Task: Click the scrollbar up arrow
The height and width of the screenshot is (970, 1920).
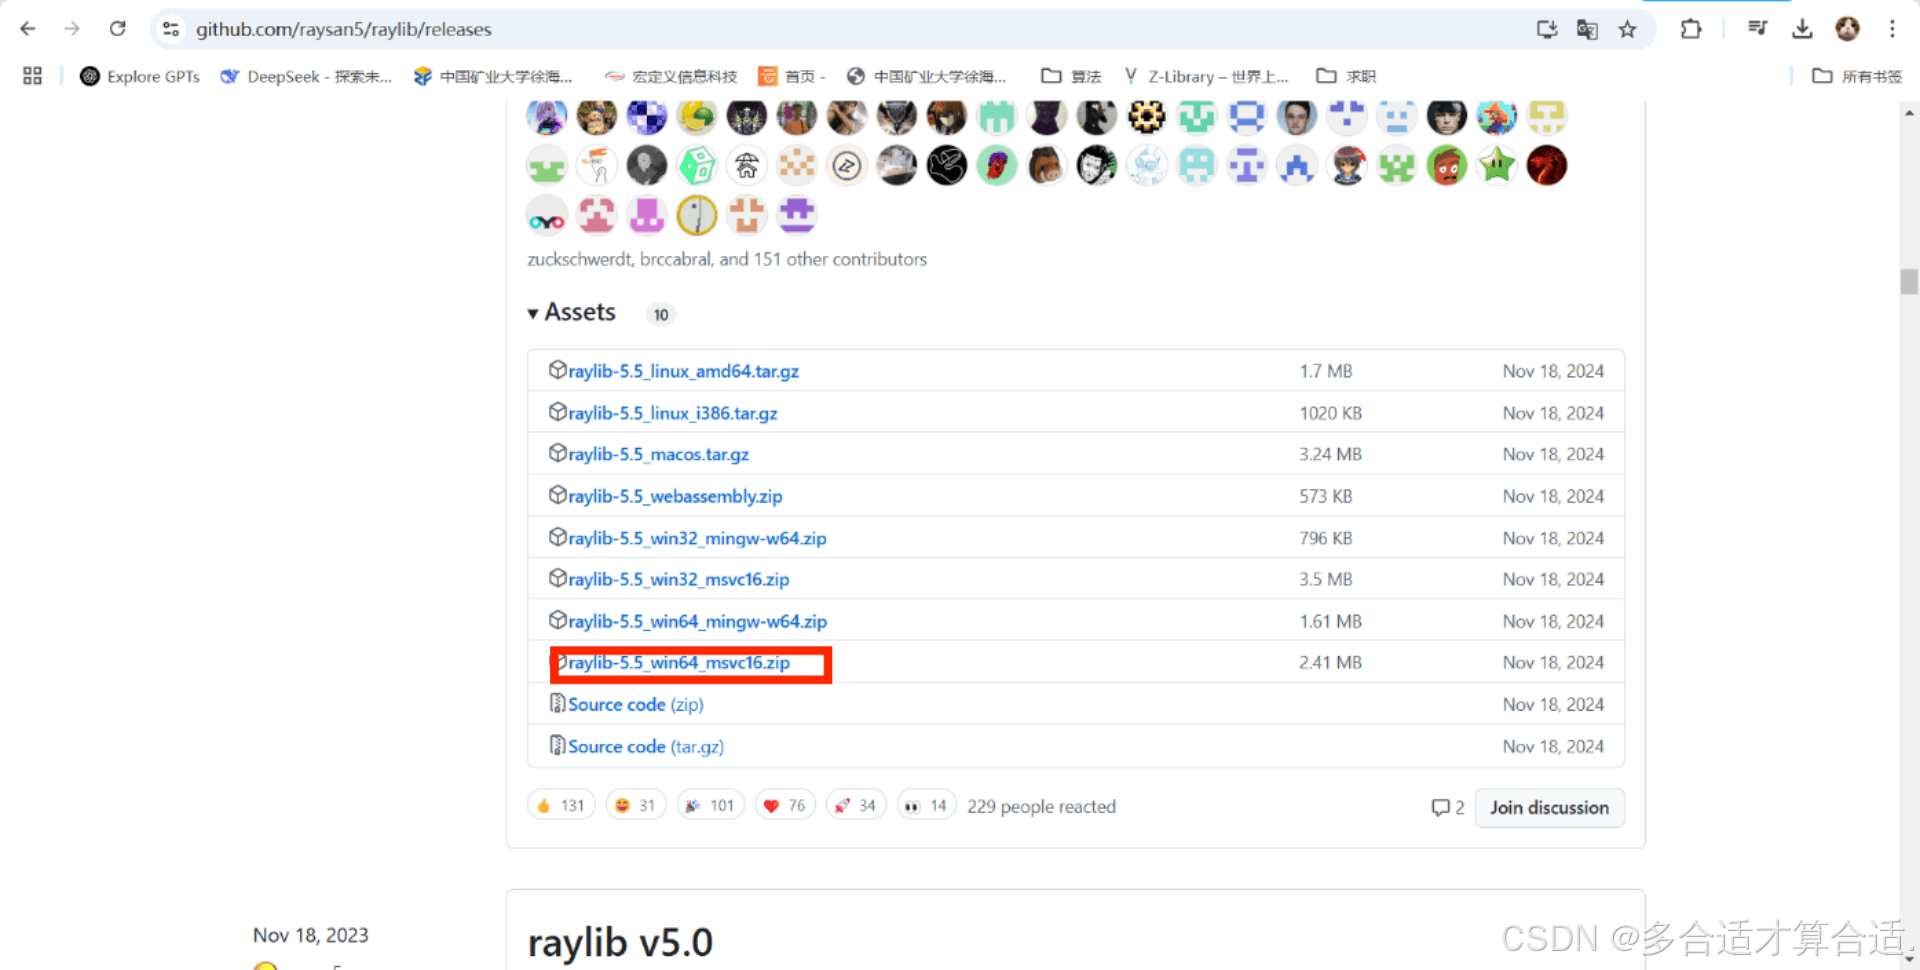Action: click(x=1909, y=113)
